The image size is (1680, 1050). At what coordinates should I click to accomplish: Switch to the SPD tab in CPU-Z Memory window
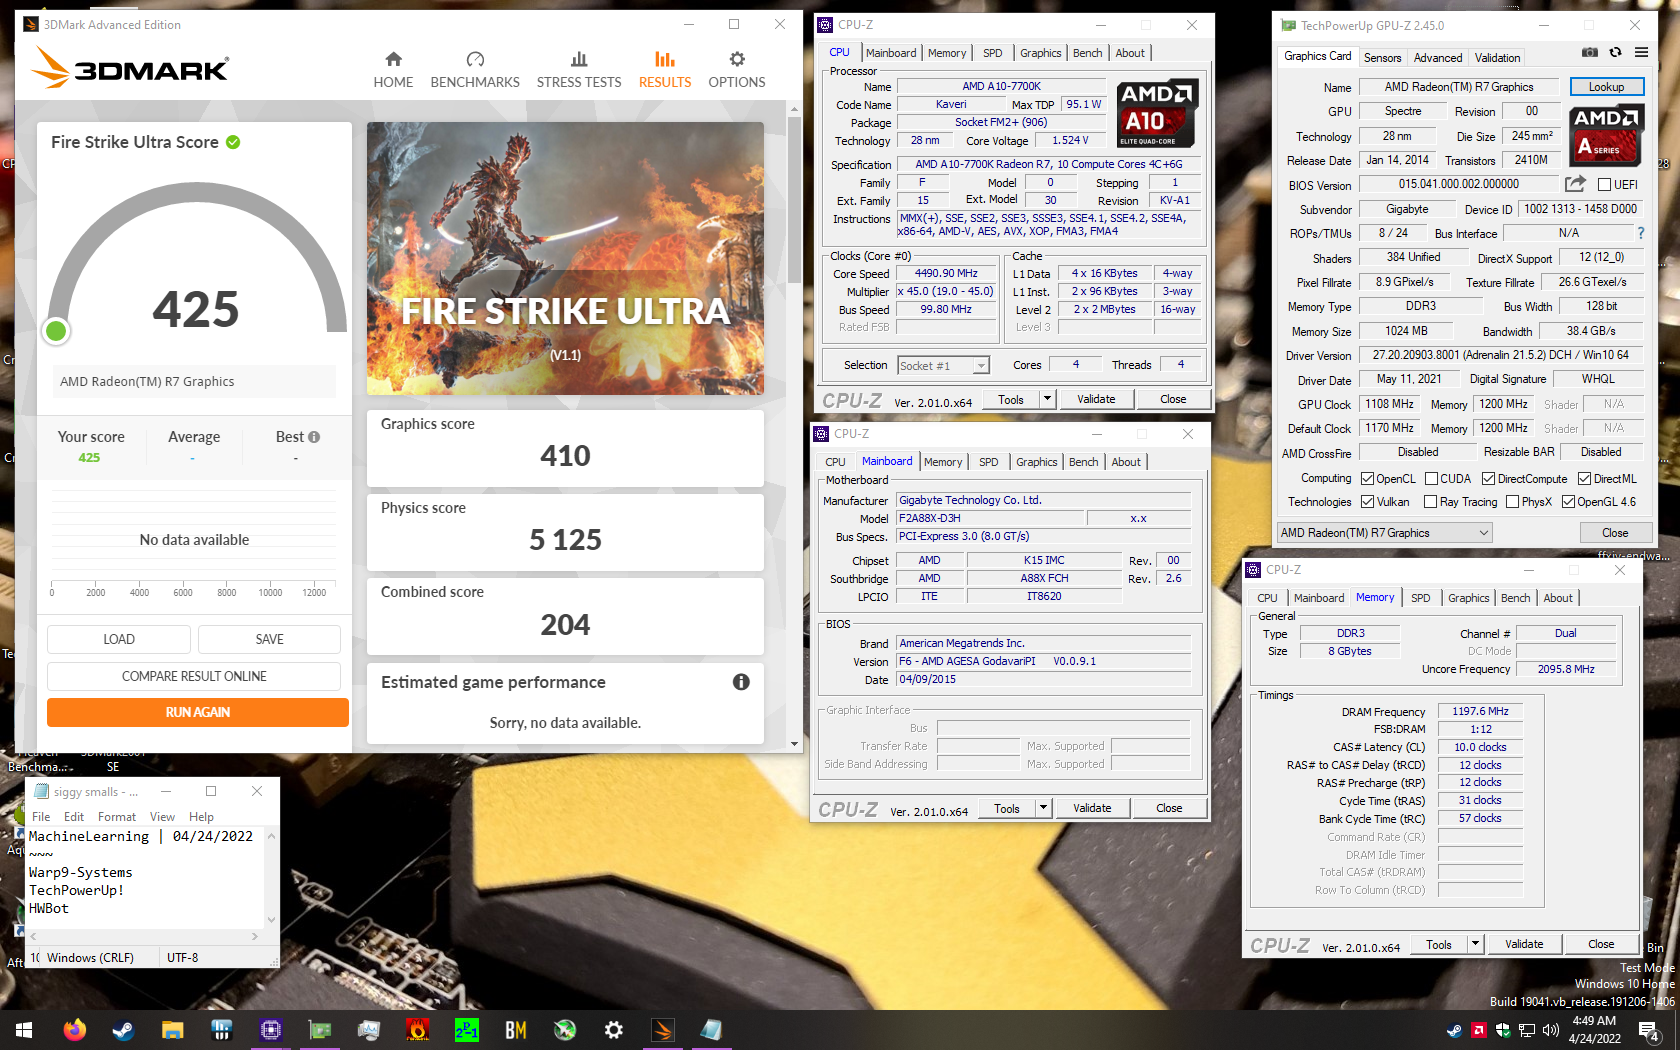tap(1420, 598)
